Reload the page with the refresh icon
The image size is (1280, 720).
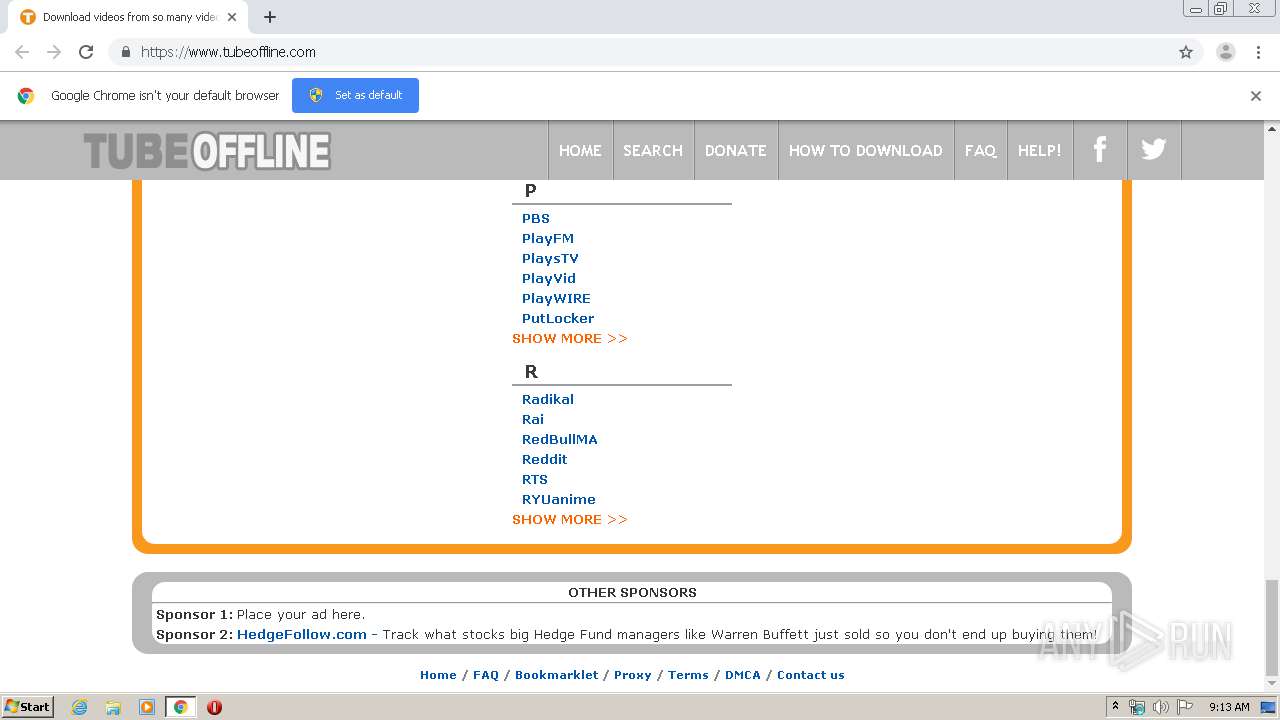(x=86, y=52)
